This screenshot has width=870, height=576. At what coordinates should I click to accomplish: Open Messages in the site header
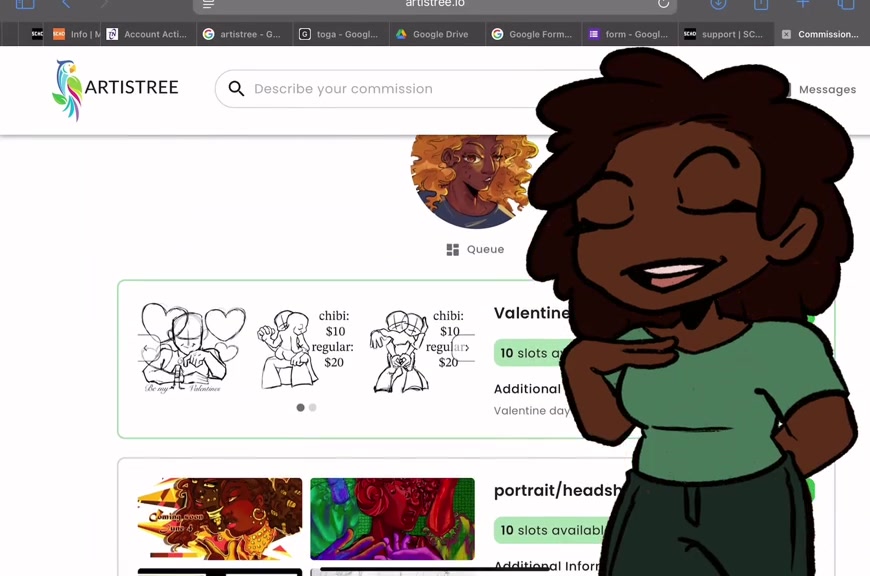[x=827, y=89]
